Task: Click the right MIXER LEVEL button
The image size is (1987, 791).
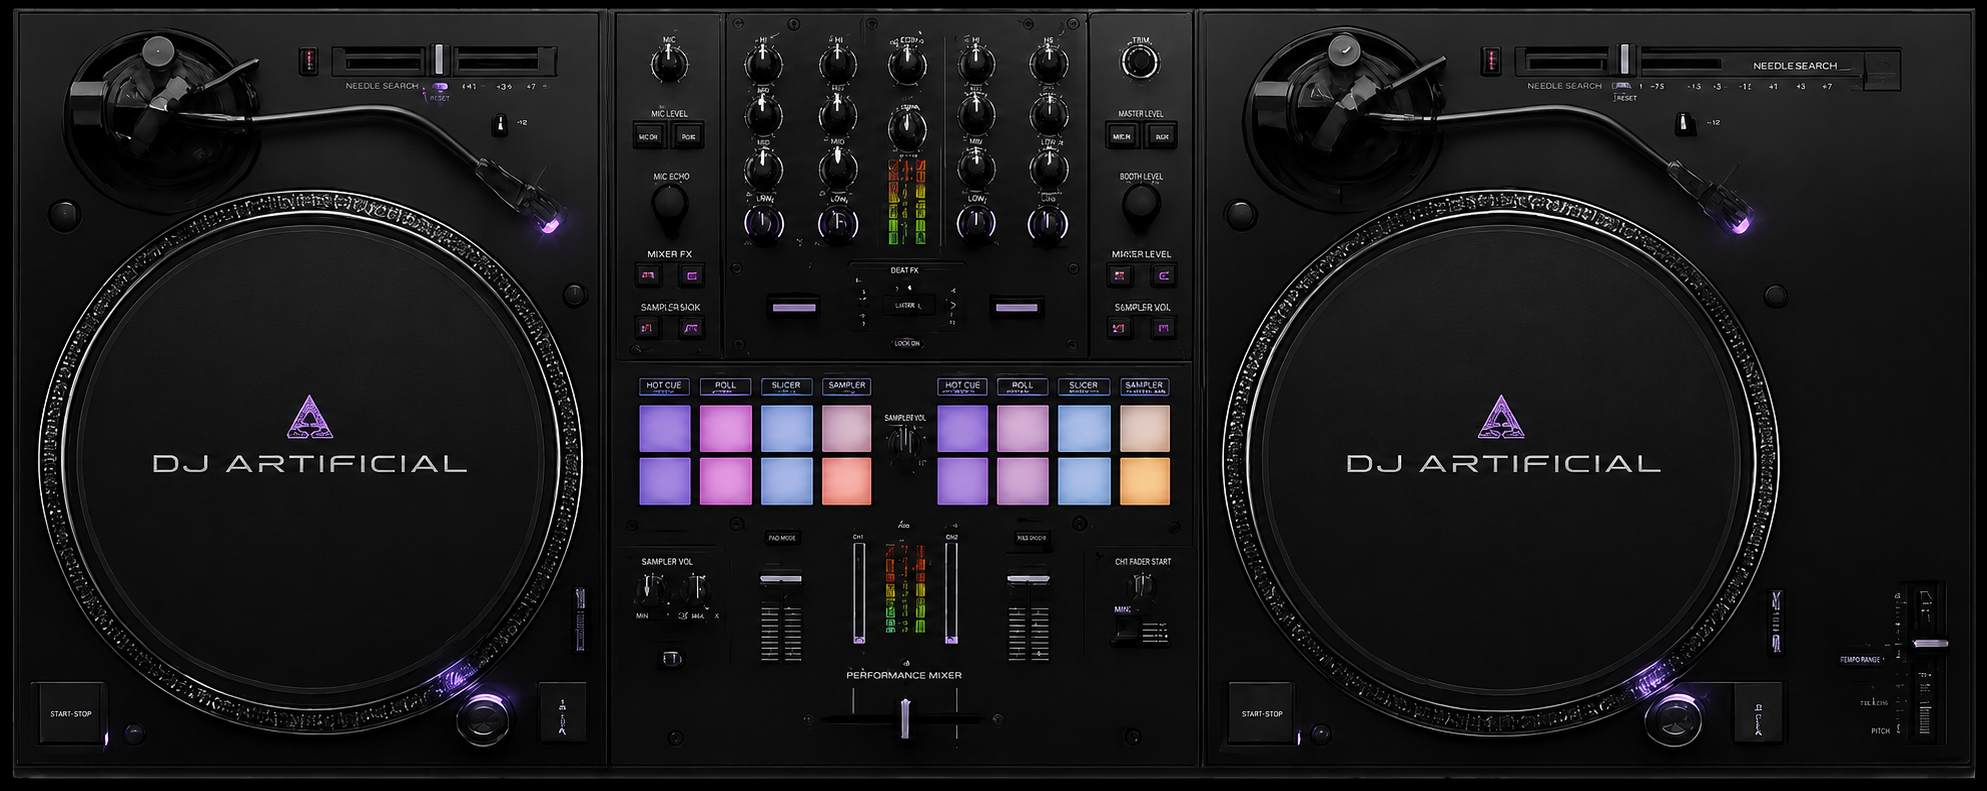Action: [x=1163, y=275]
